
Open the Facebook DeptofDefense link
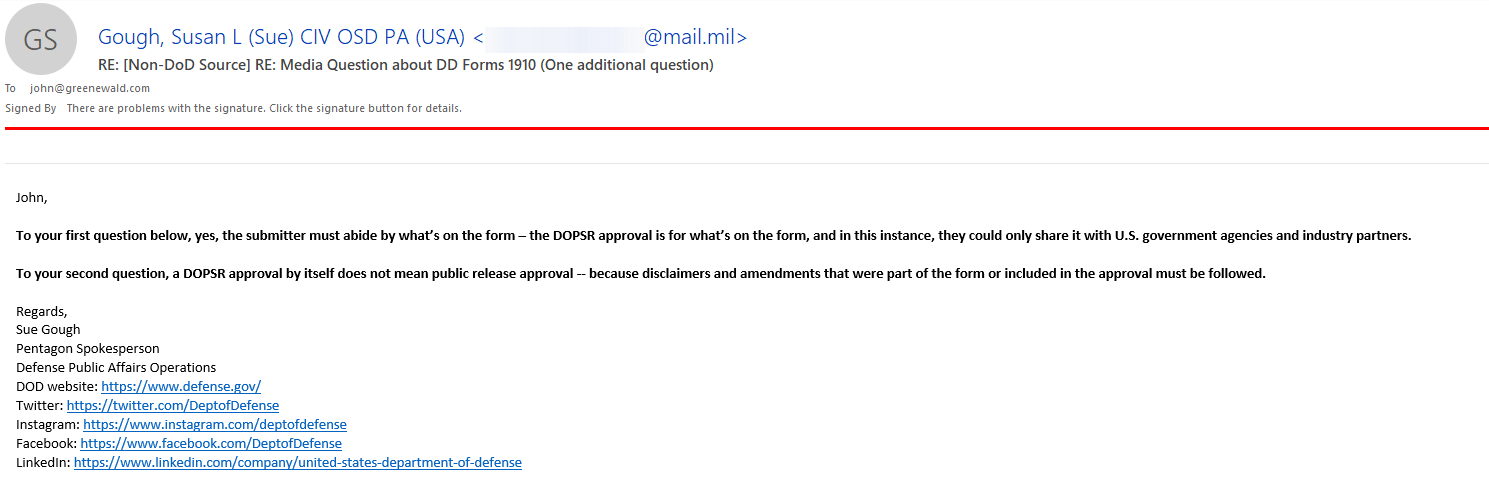[211, 443]
